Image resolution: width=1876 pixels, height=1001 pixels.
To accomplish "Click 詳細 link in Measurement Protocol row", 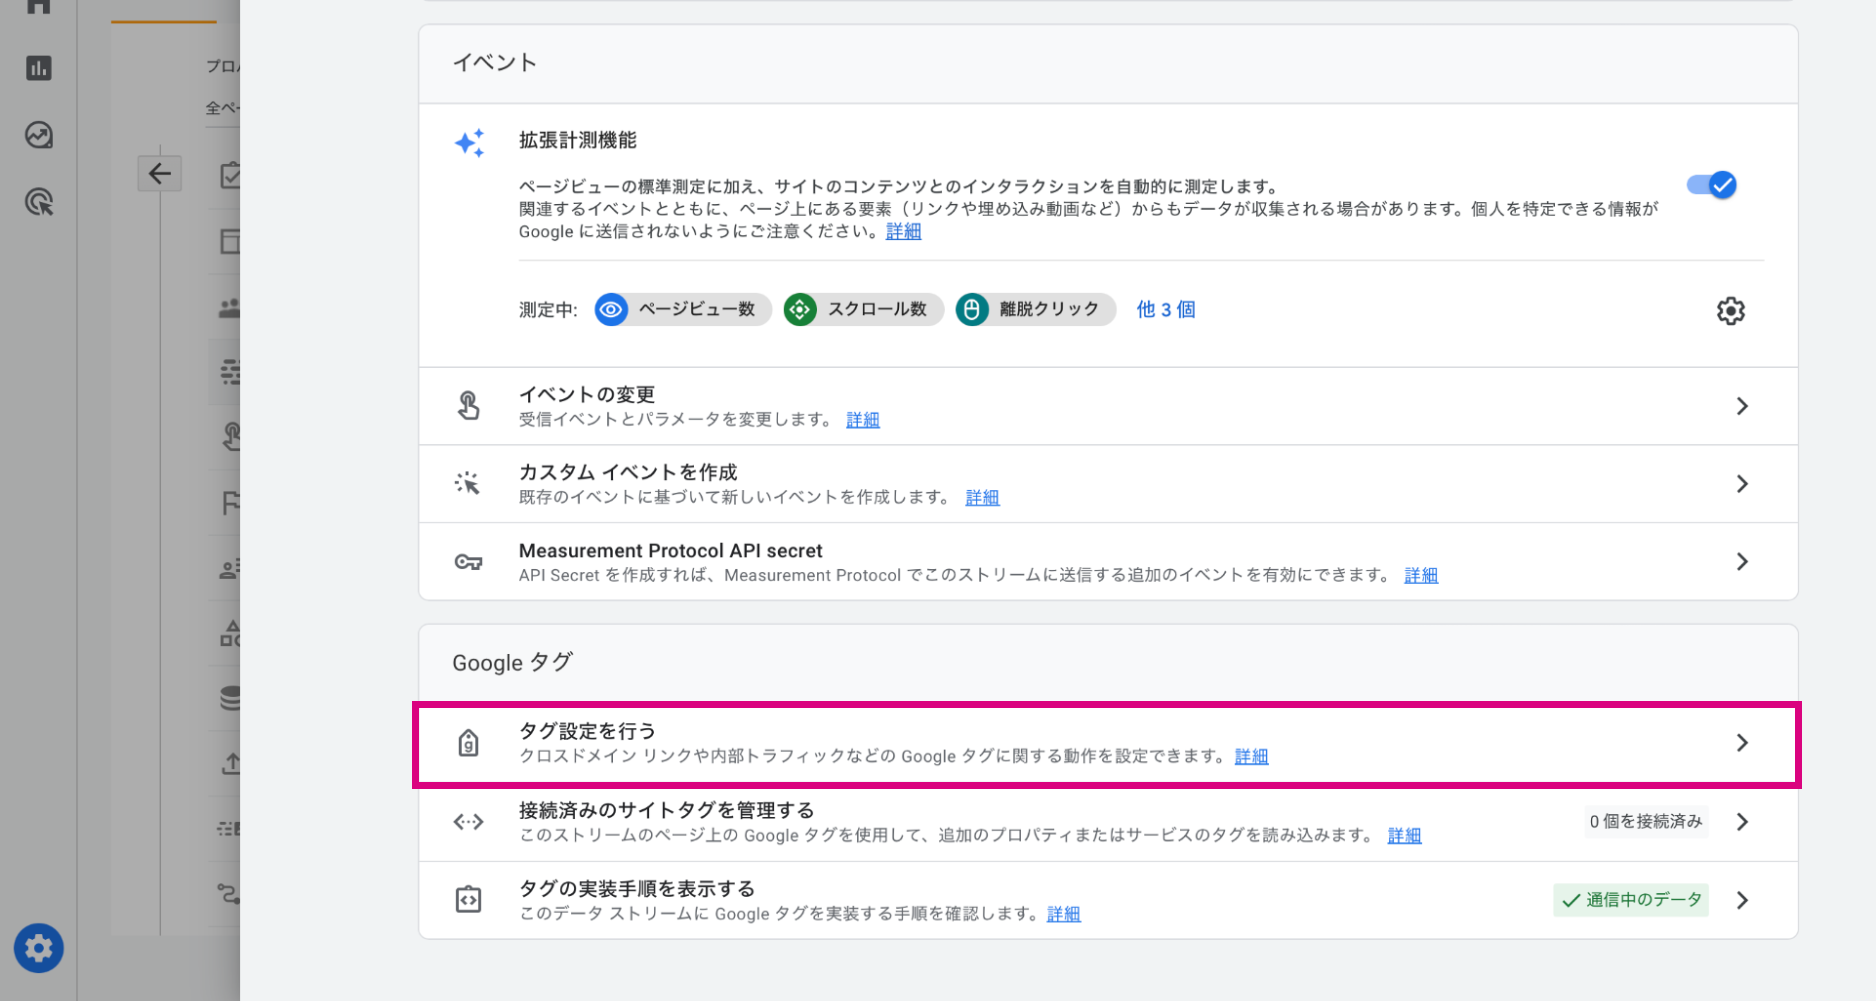I will pyautogui.click(x=1421, y=575).
